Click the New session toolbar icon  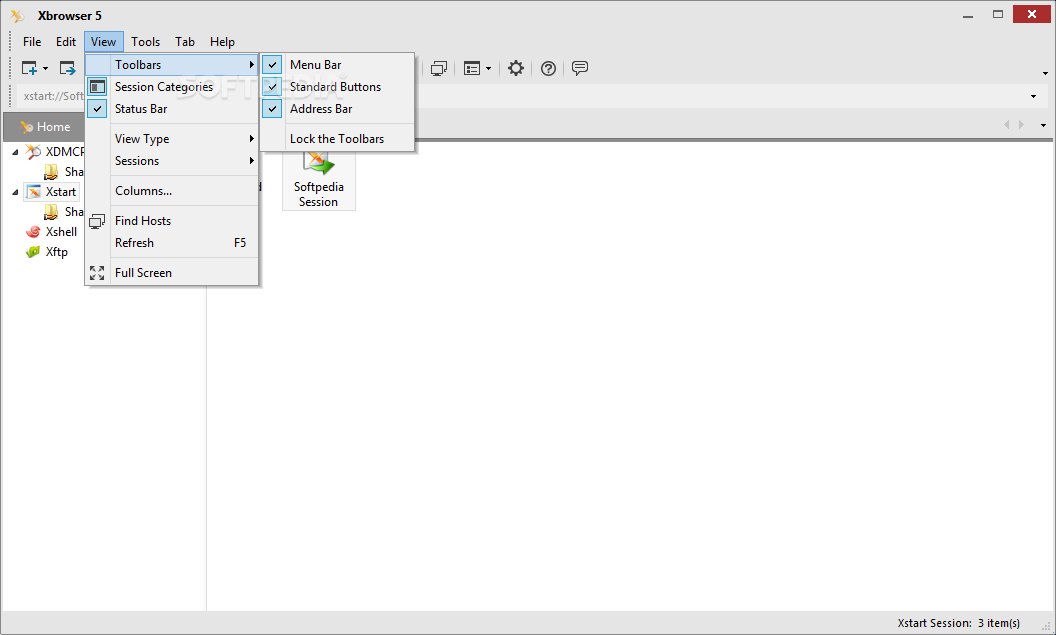[30, 68]
